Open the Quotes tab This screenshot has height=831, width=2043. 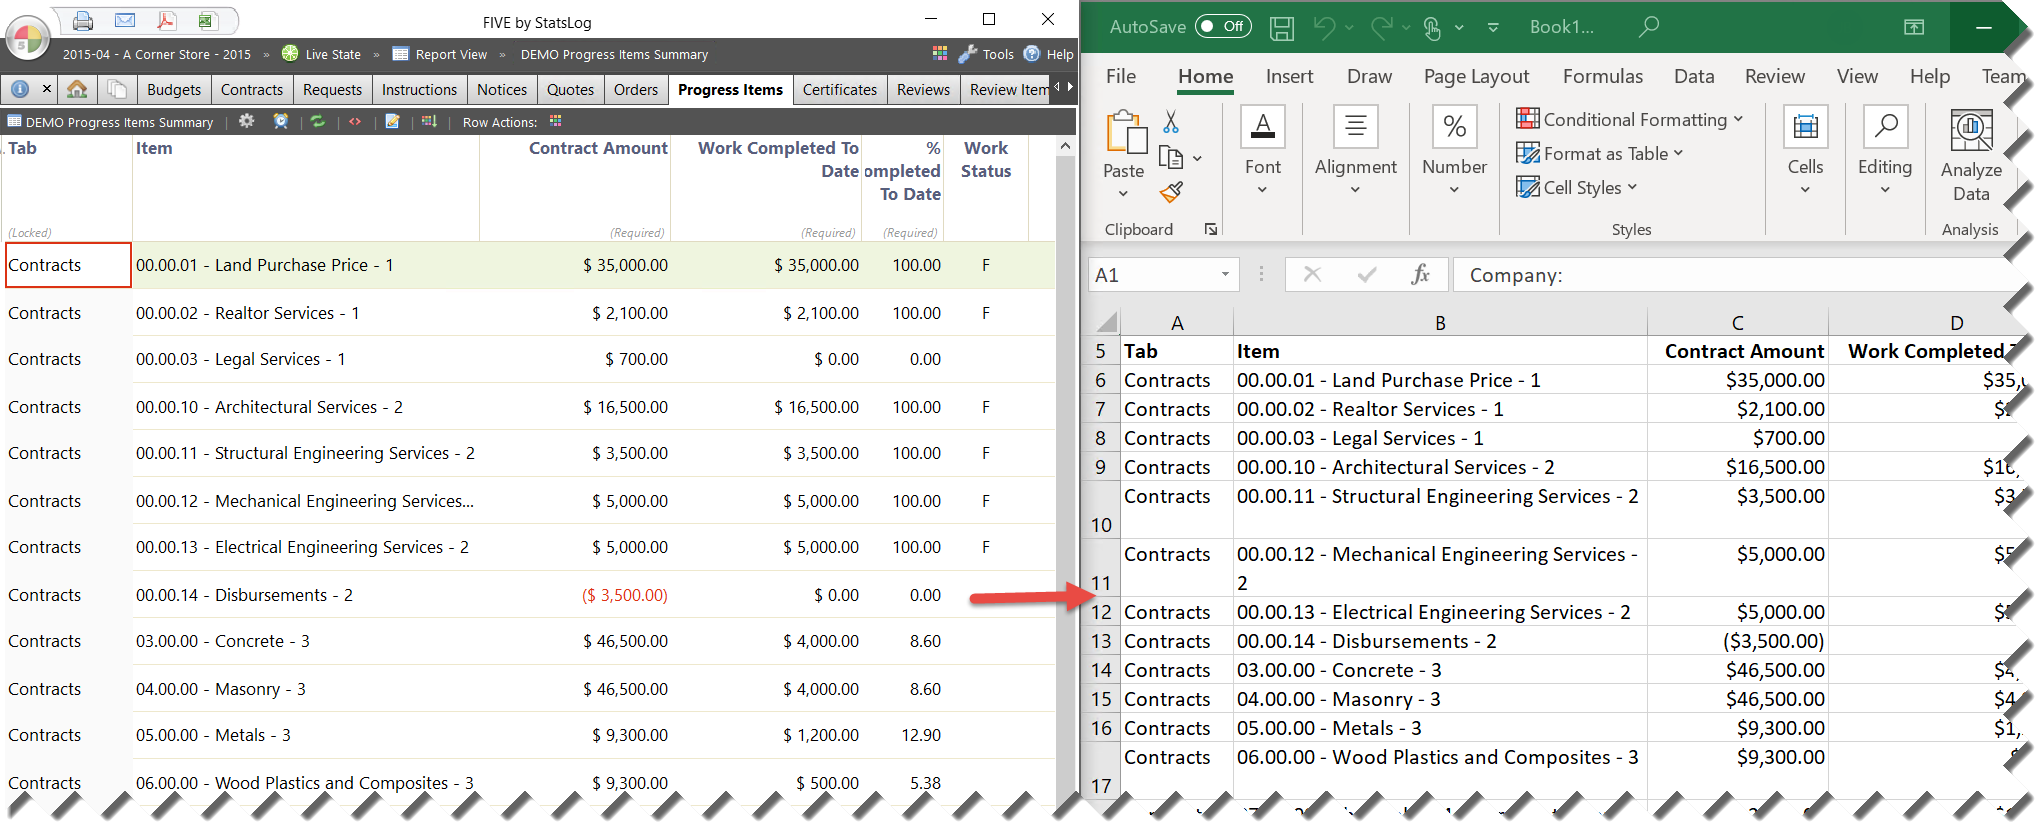[570, 89]
